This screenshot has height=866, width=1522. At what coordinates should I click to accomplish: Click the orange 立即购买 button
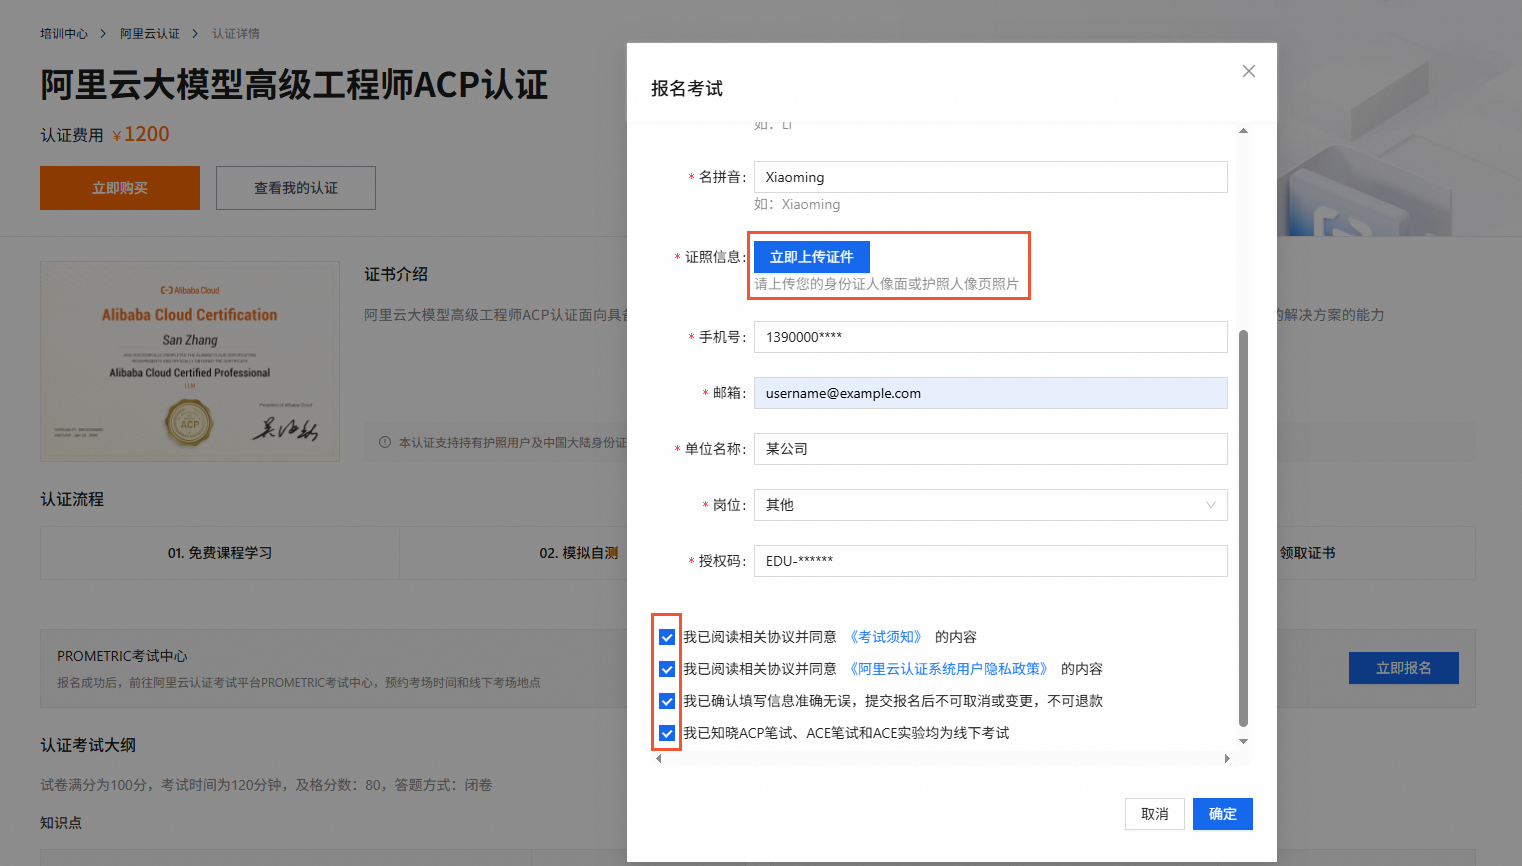point(120,188)
